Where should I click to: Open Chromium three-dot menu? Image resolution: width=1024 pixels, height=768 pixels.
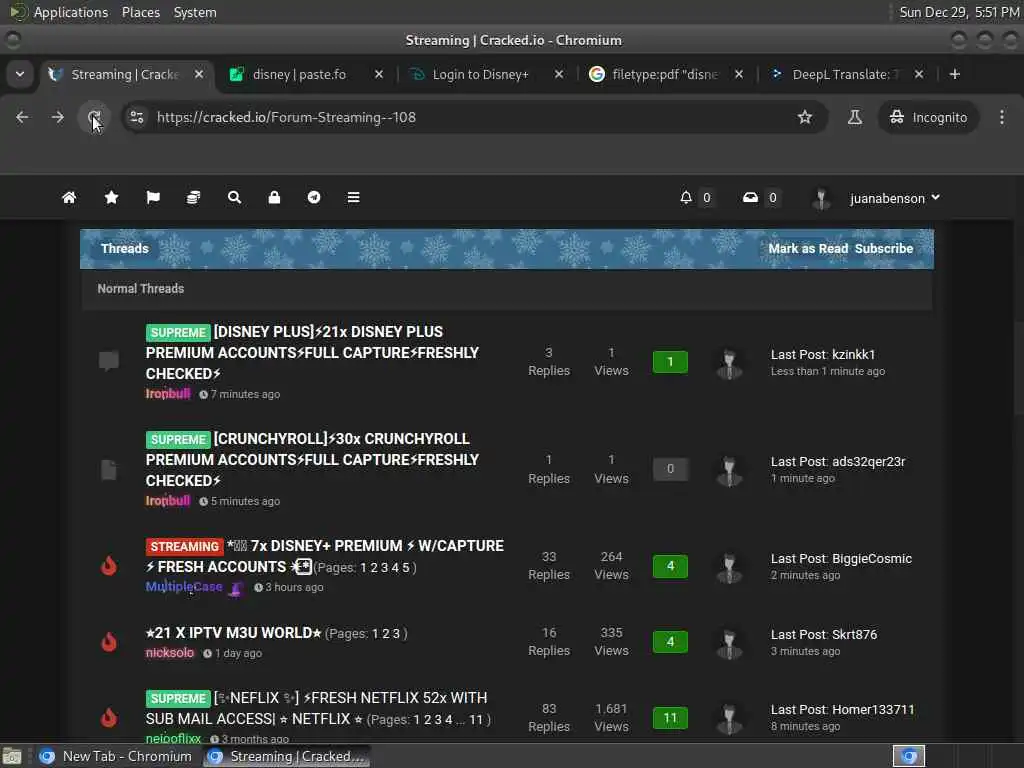coord(1002,118)
